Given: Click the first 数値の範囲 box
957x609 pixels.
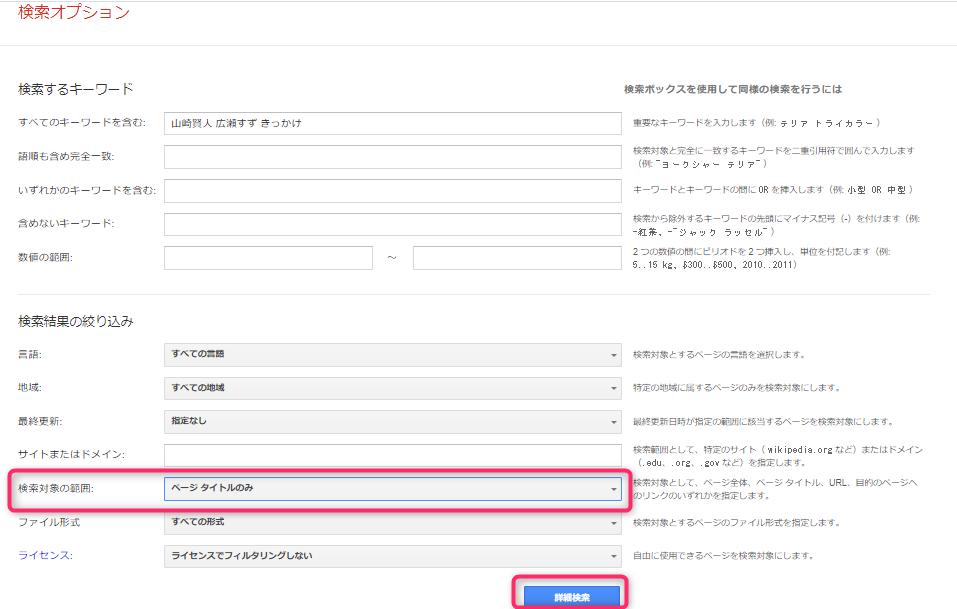Looking at the screenshot, I should coord(268,257).
